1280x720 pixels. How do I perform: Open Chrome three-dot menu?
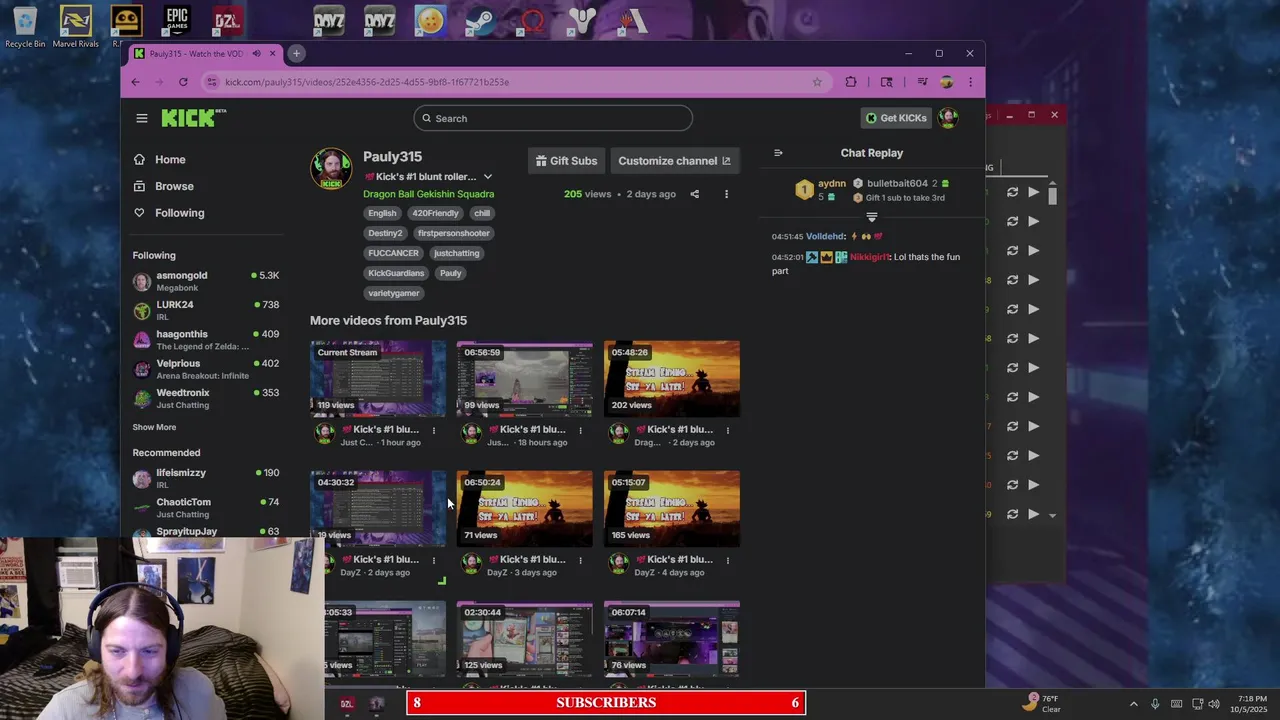pos(970,82)
